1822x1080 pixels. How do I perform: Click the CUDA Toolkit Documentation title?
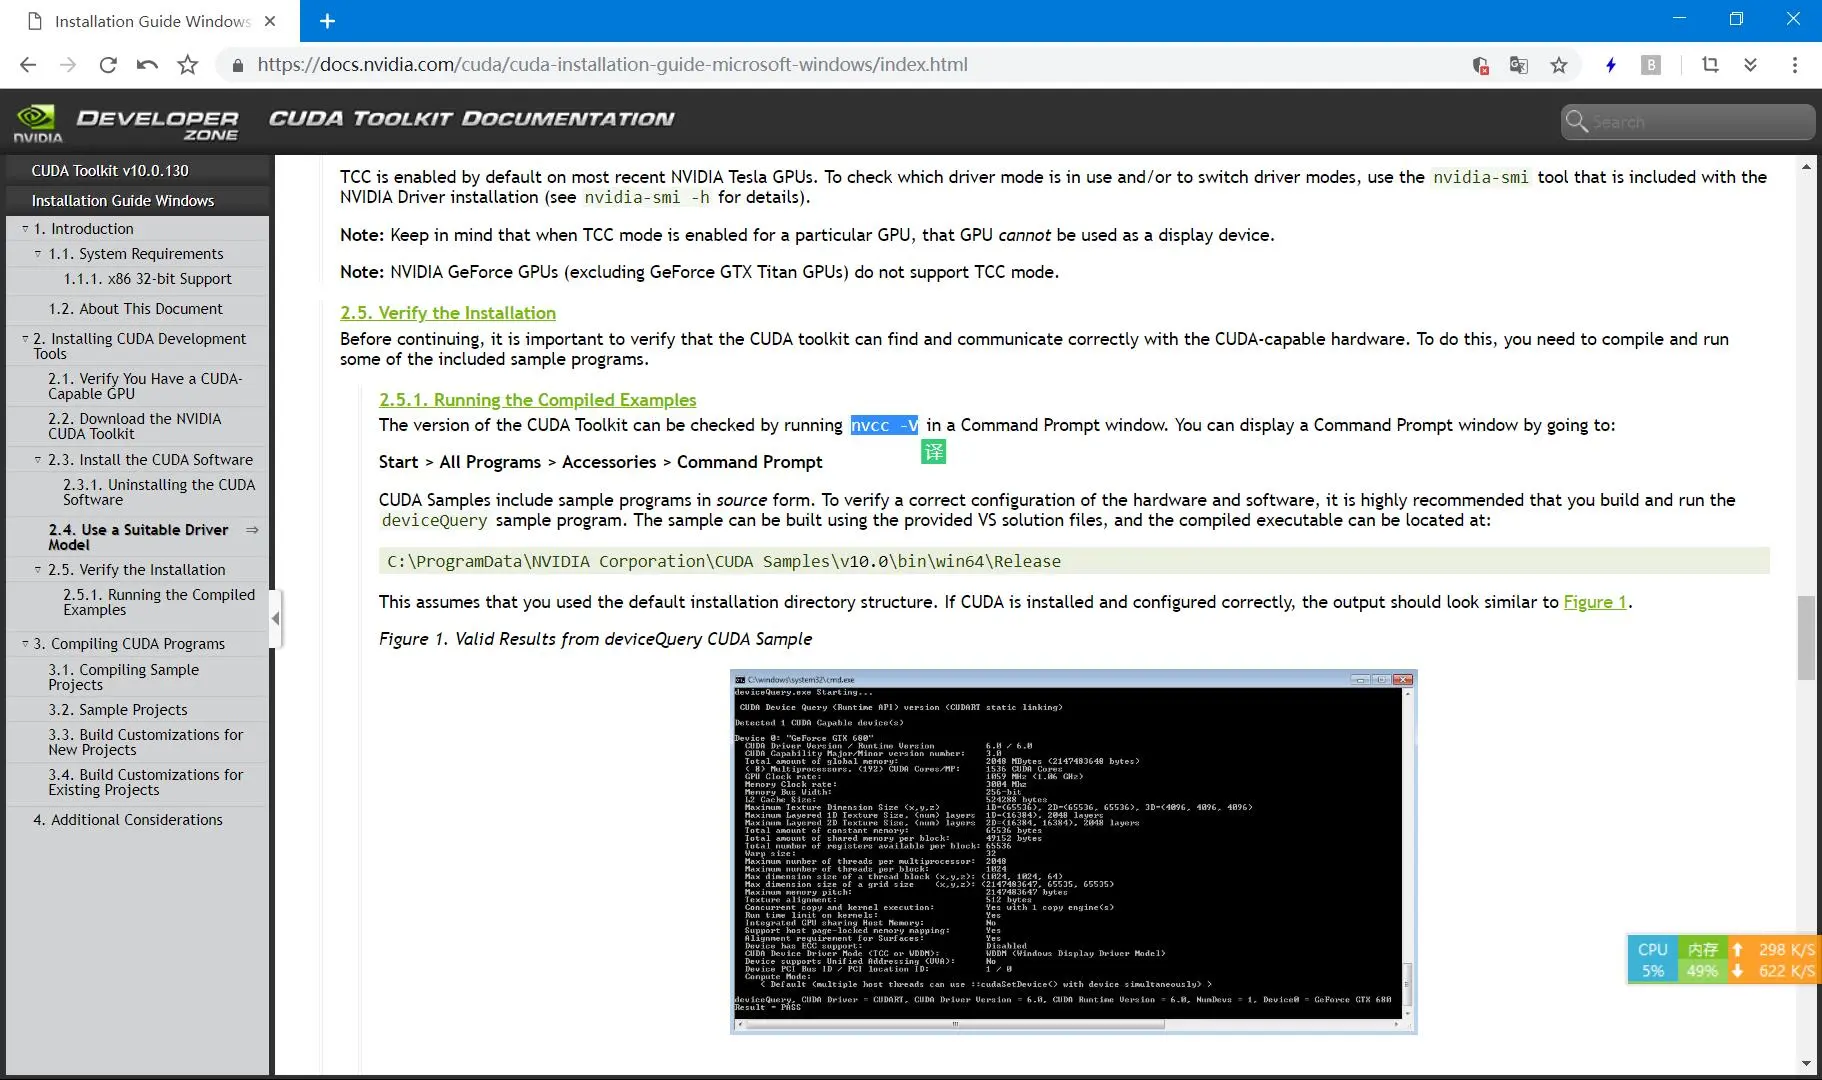(x=472, y=119)
